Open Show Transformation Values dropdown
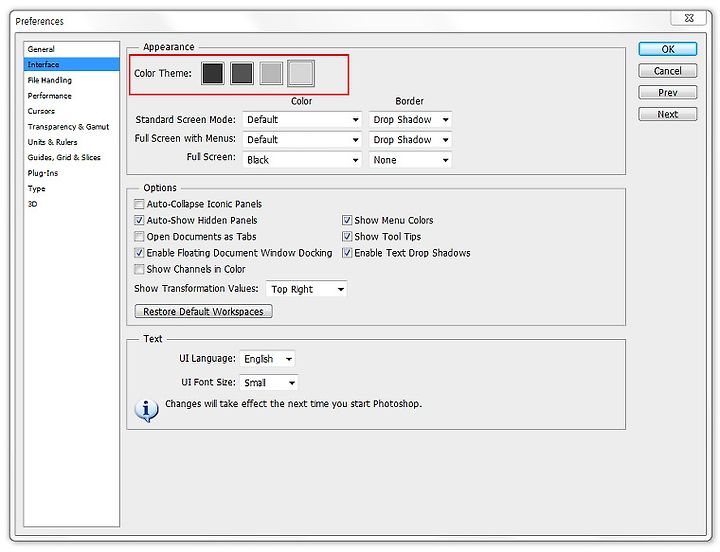The height and width of the screenshot is (552, 720). 306,289
